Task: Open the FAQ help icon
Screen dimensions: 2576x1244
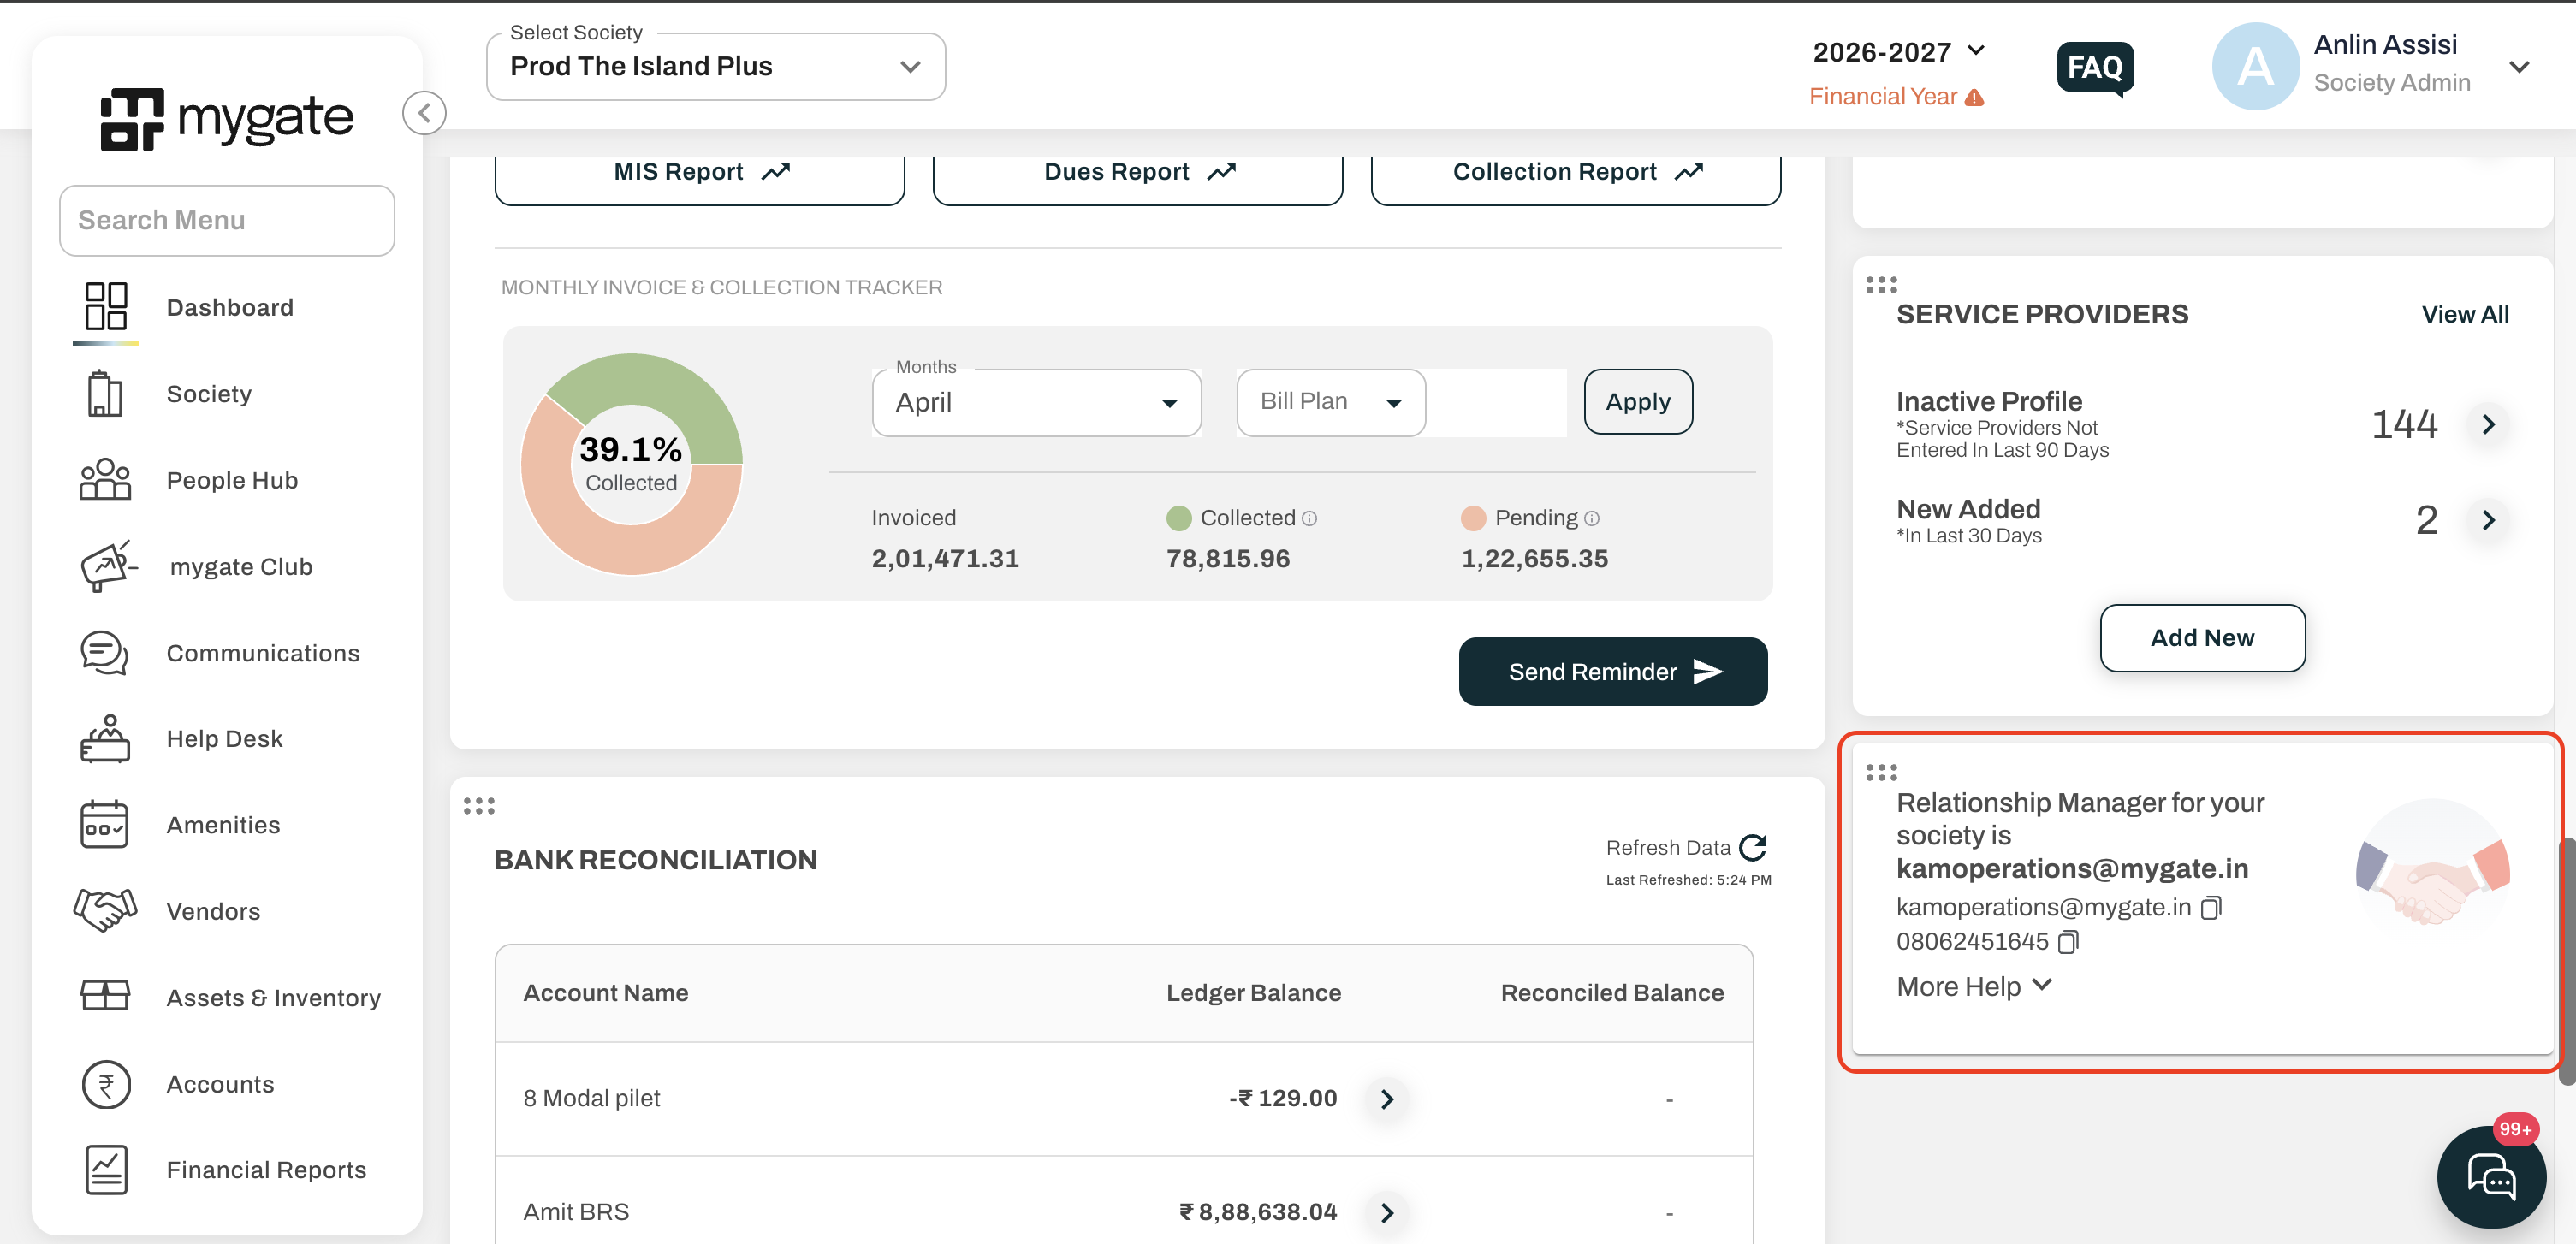Action: pos(2095,68)
